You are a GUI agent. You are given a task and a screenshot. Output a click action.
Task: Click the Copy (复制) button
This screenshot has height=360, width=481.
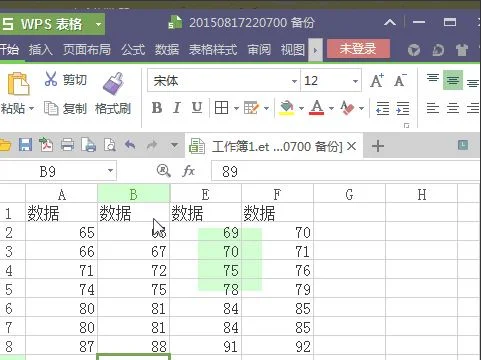(65, 108)
